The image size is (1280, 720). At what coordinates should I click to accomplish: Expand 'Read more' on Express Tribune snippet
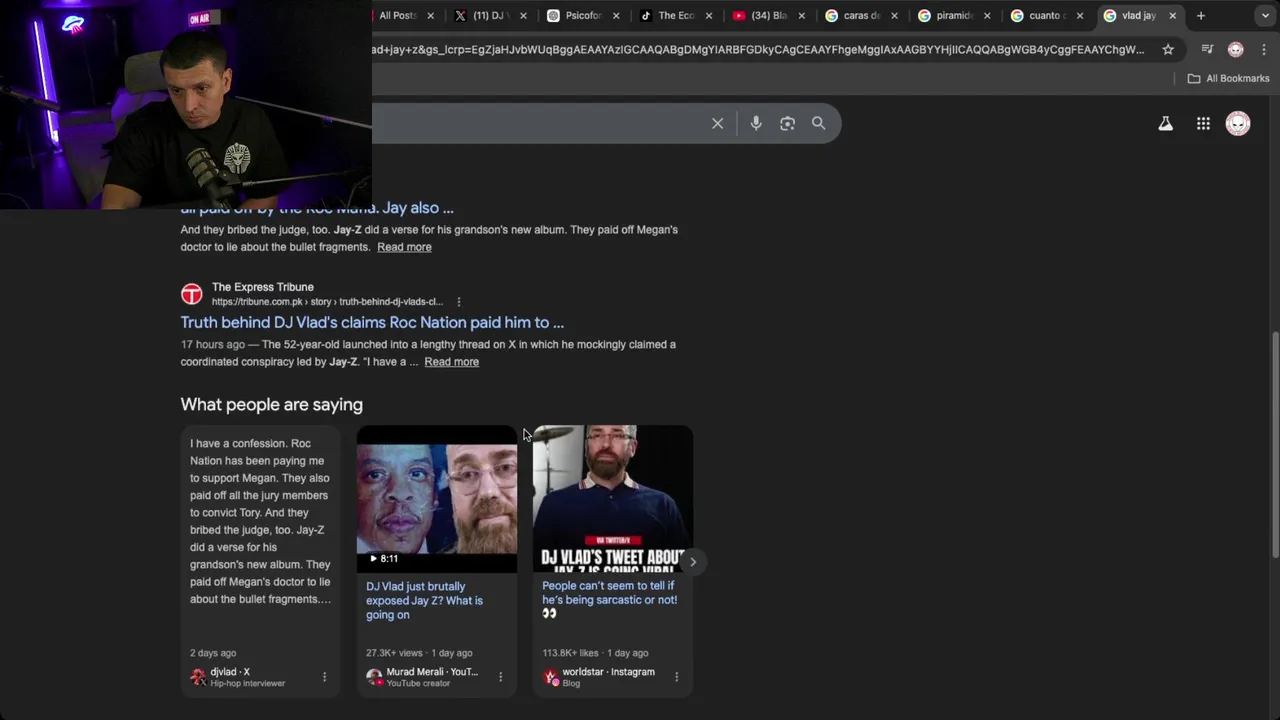[451, 362]
